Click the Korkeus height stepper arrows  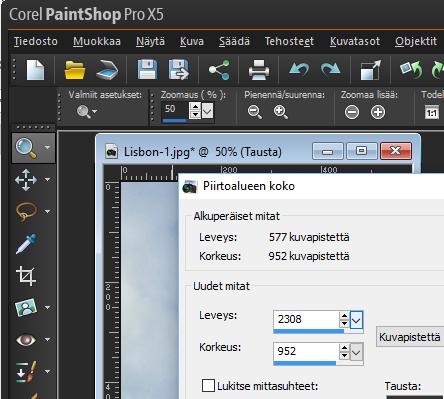(x=344, y=352)
